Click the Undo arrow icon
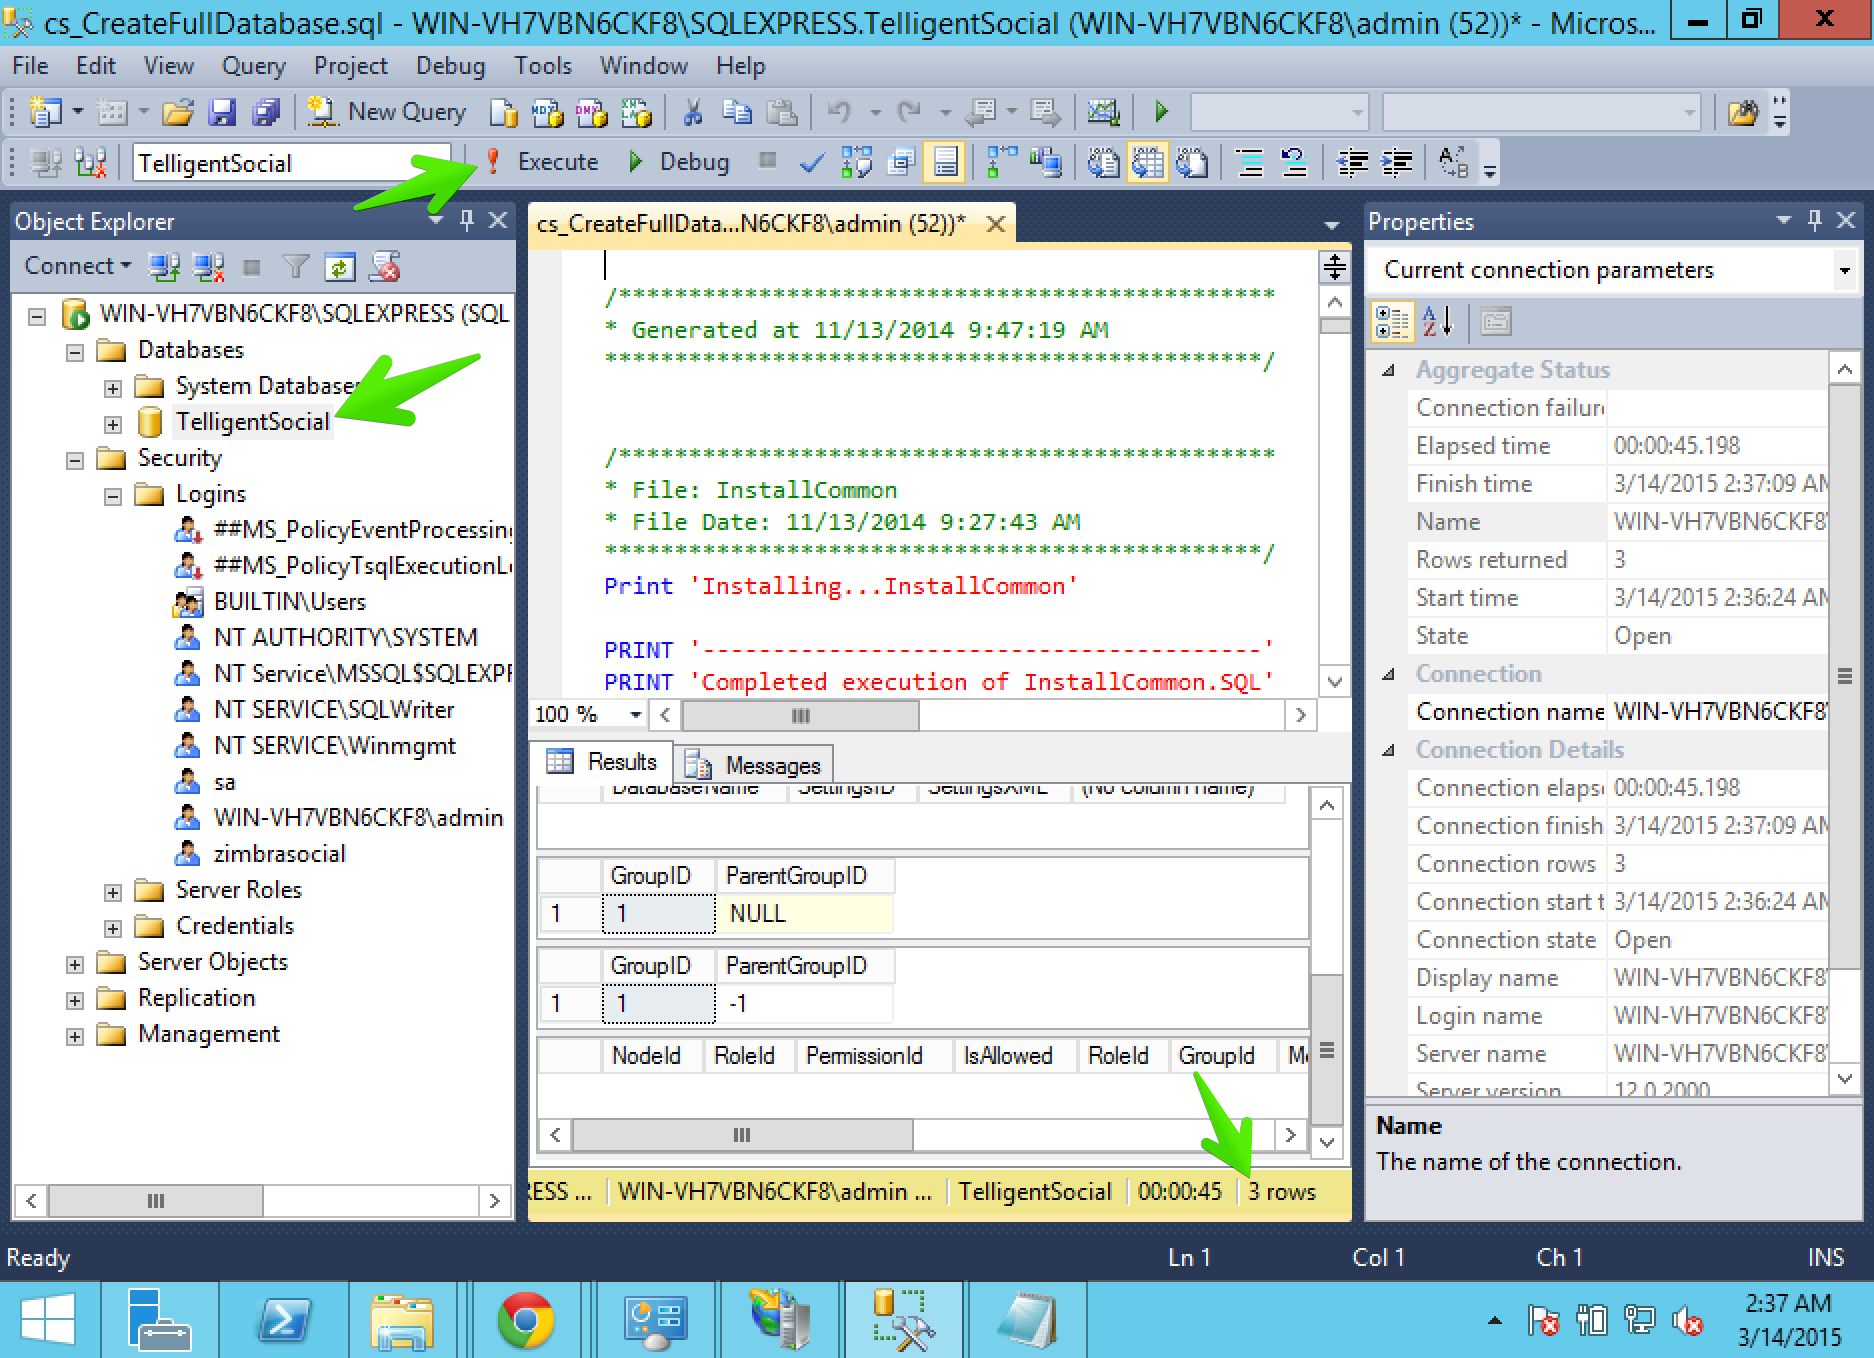Image resolution: width=1874 pixels, height=1358 pixels. tap(838, 112)
